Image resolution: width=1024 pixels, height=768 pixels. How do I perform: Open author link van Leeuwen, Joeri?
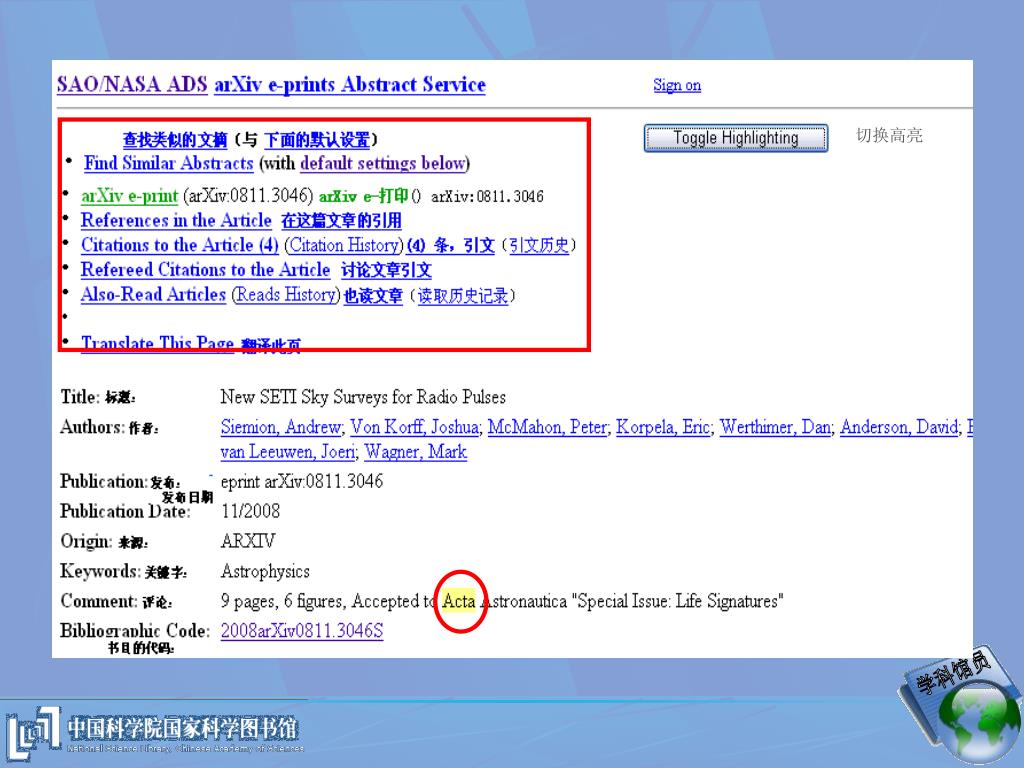coord(288,452)
